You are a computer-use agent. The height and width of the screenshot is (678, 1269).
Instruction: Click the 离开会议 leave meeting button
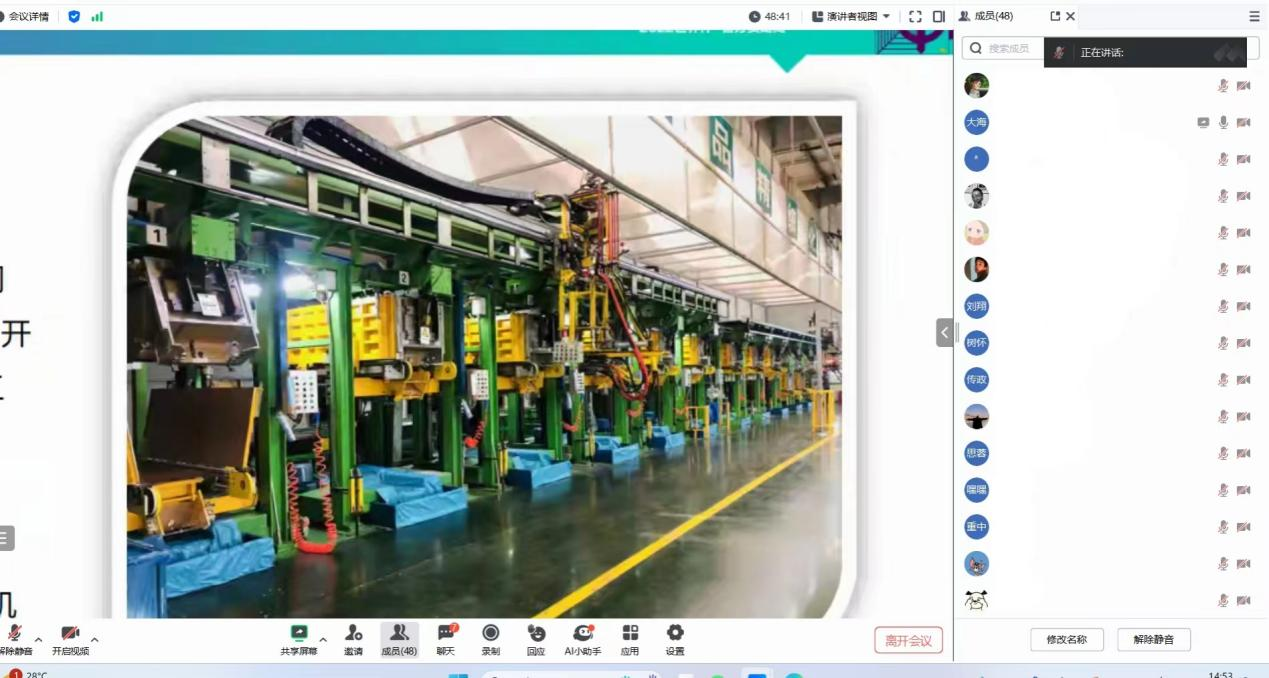pyautogui.click(x=909, y=641)
